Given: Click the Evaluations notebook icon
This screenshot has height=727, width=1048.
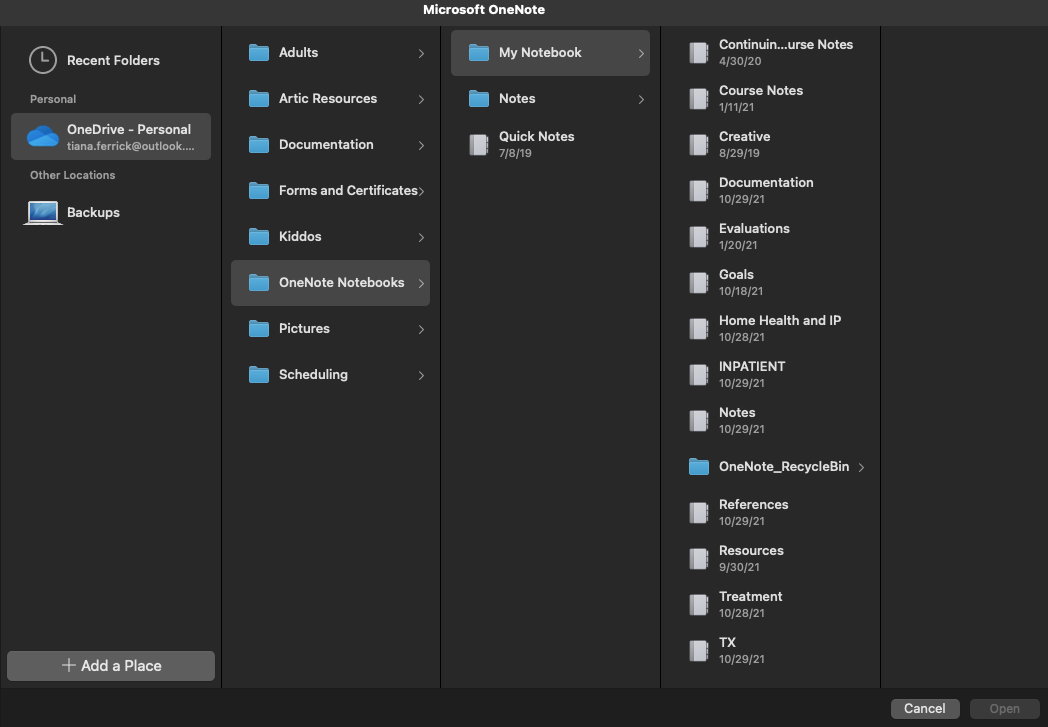Looking at the screenshot, I should tap(698, 237).
